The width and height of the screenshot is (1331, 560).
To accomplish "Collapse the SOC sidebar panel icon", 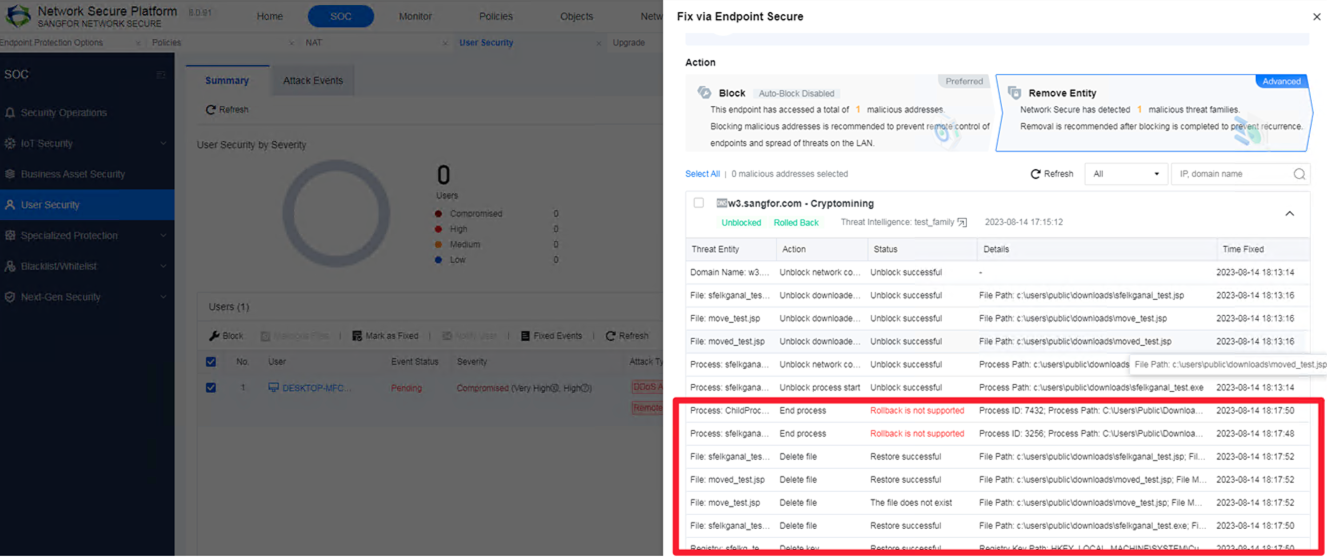I will (160, 75).
